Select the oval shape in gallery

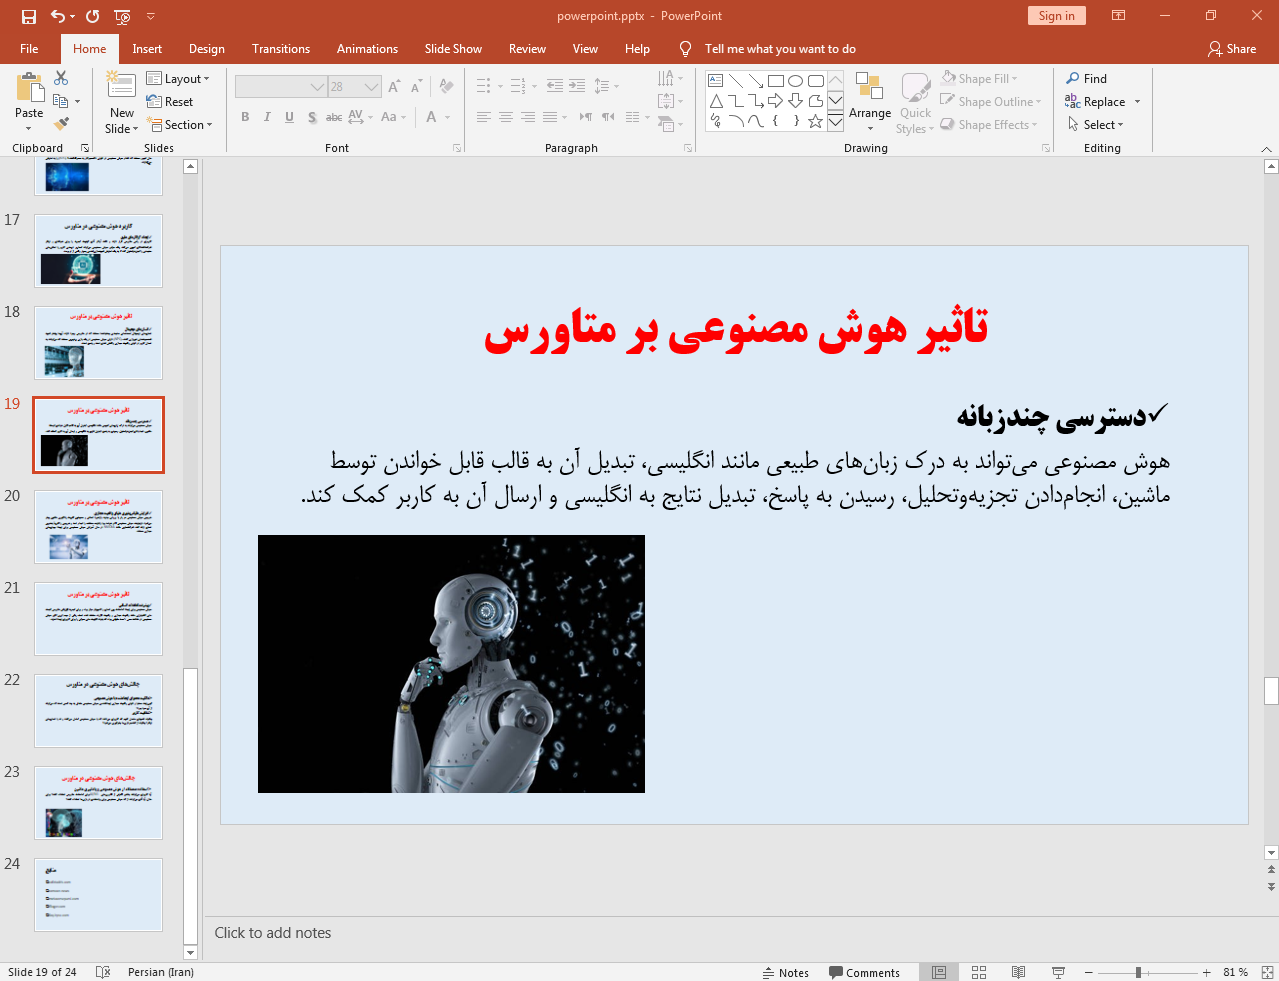coord(796,80)
